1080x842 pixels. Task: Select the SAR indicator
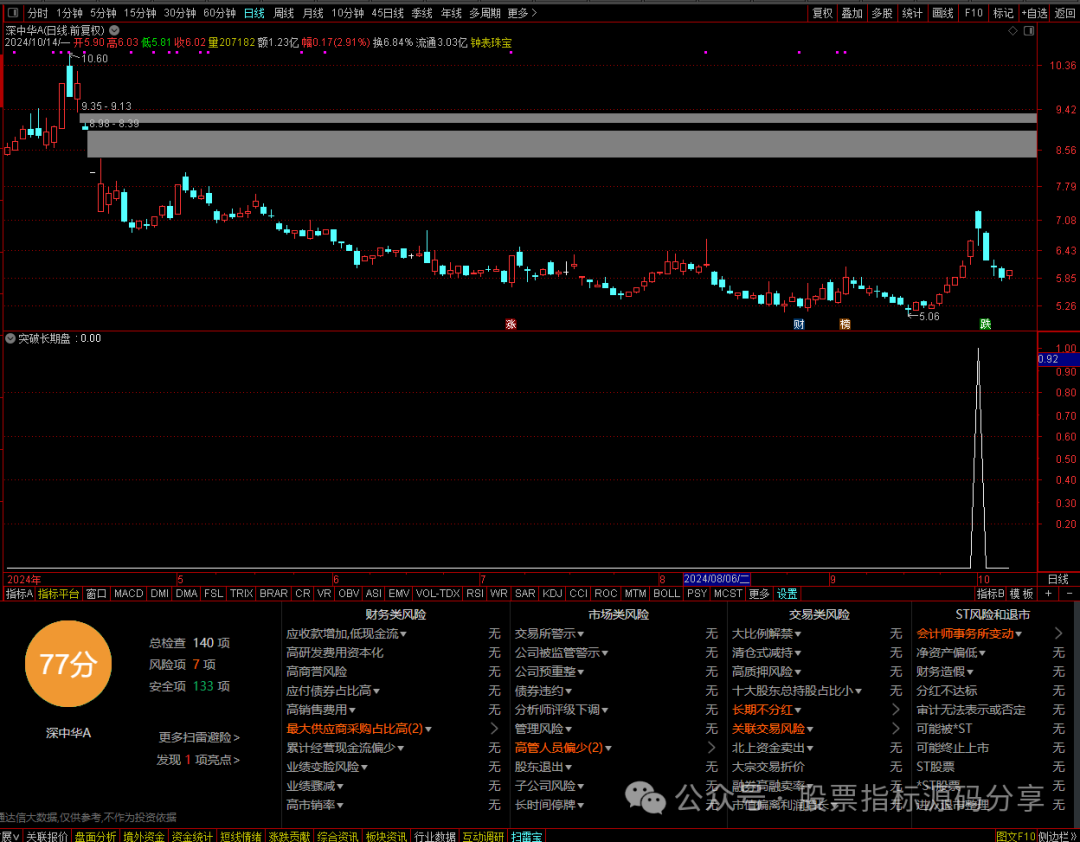tap(525, 593)
